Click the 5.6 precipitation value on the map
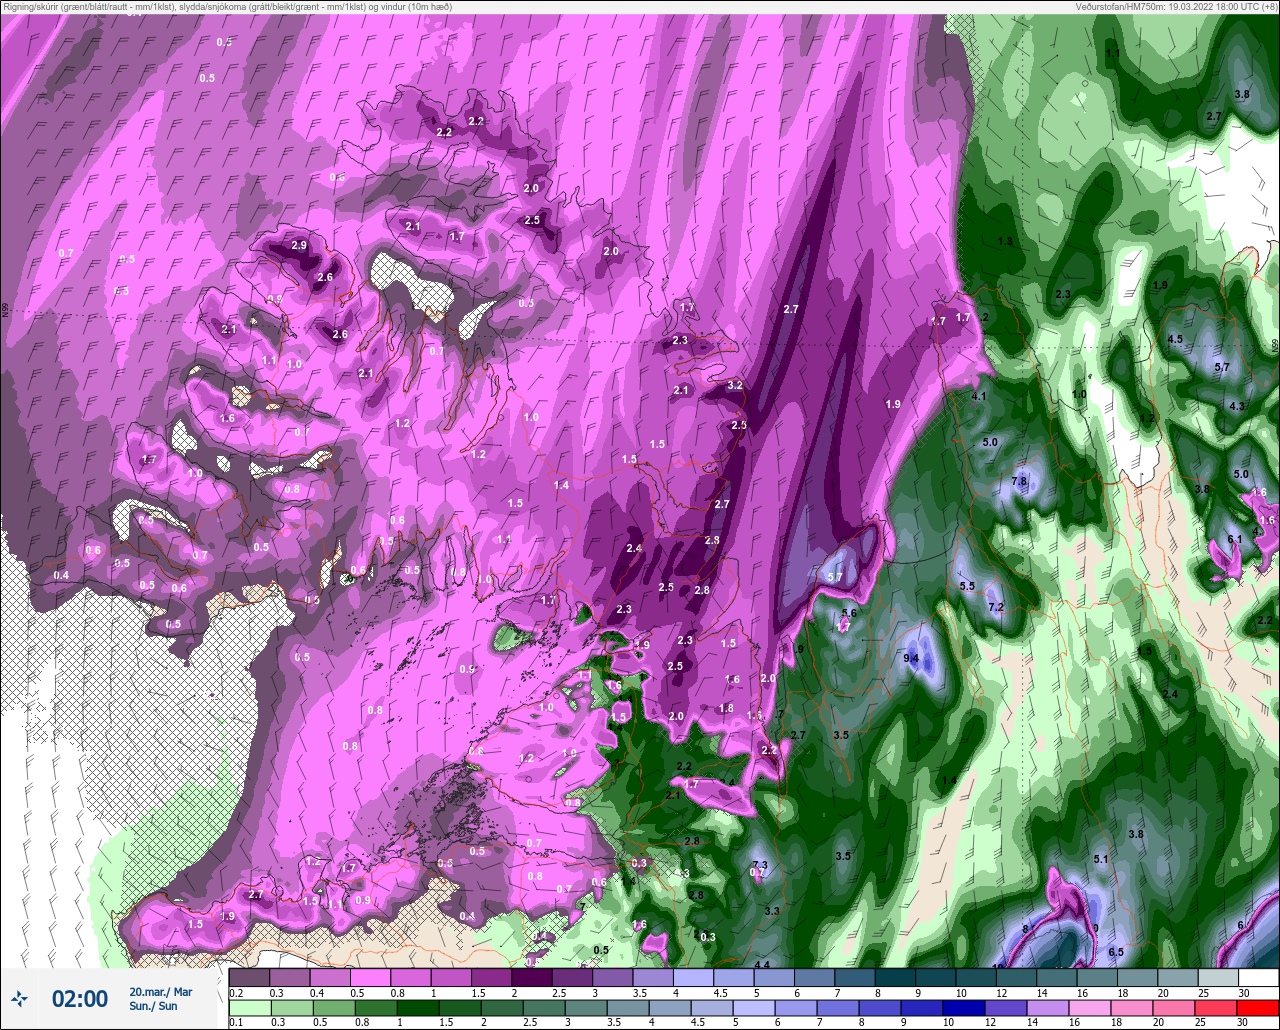 (x=849, y=613)
